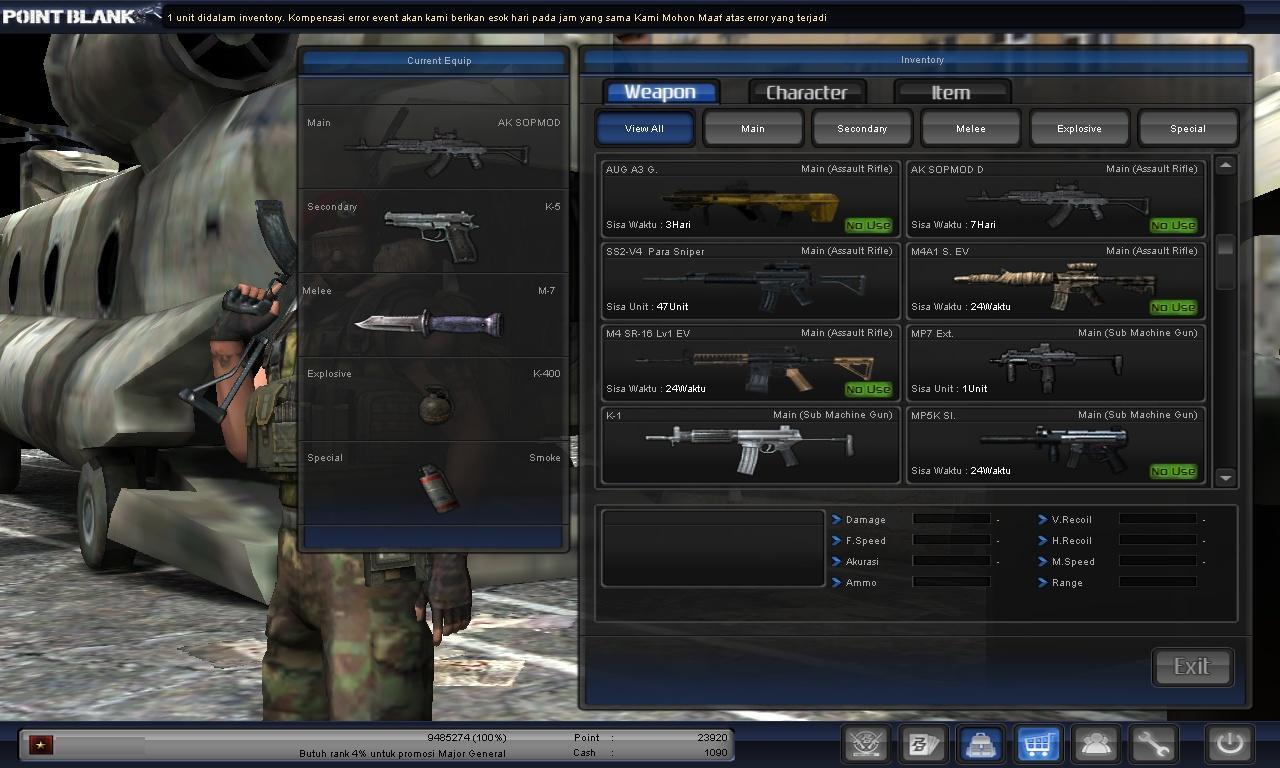Open the PB cards icon in bottom bar
Image resolution: width=1280 pixels, height=768 pixels.
coord(923,744)
